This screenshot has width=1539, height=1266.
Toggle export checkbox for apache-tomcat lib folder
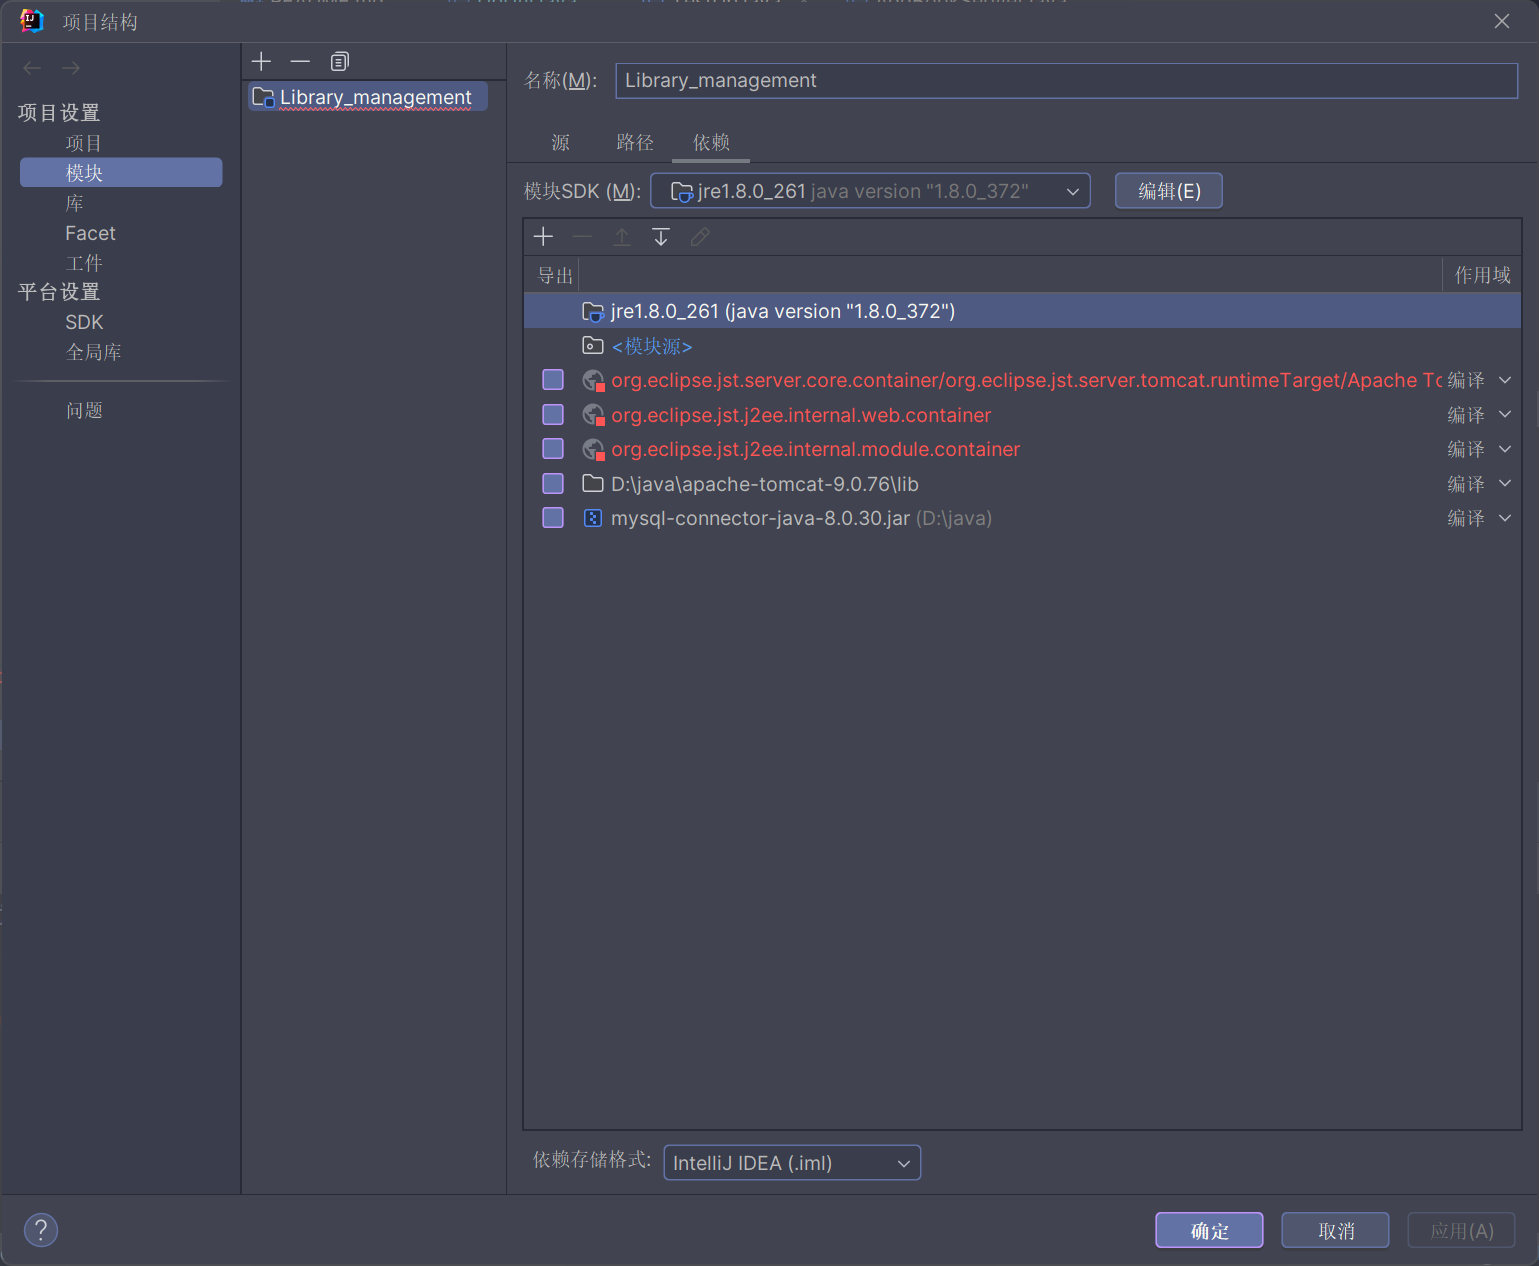pos(553,484)
